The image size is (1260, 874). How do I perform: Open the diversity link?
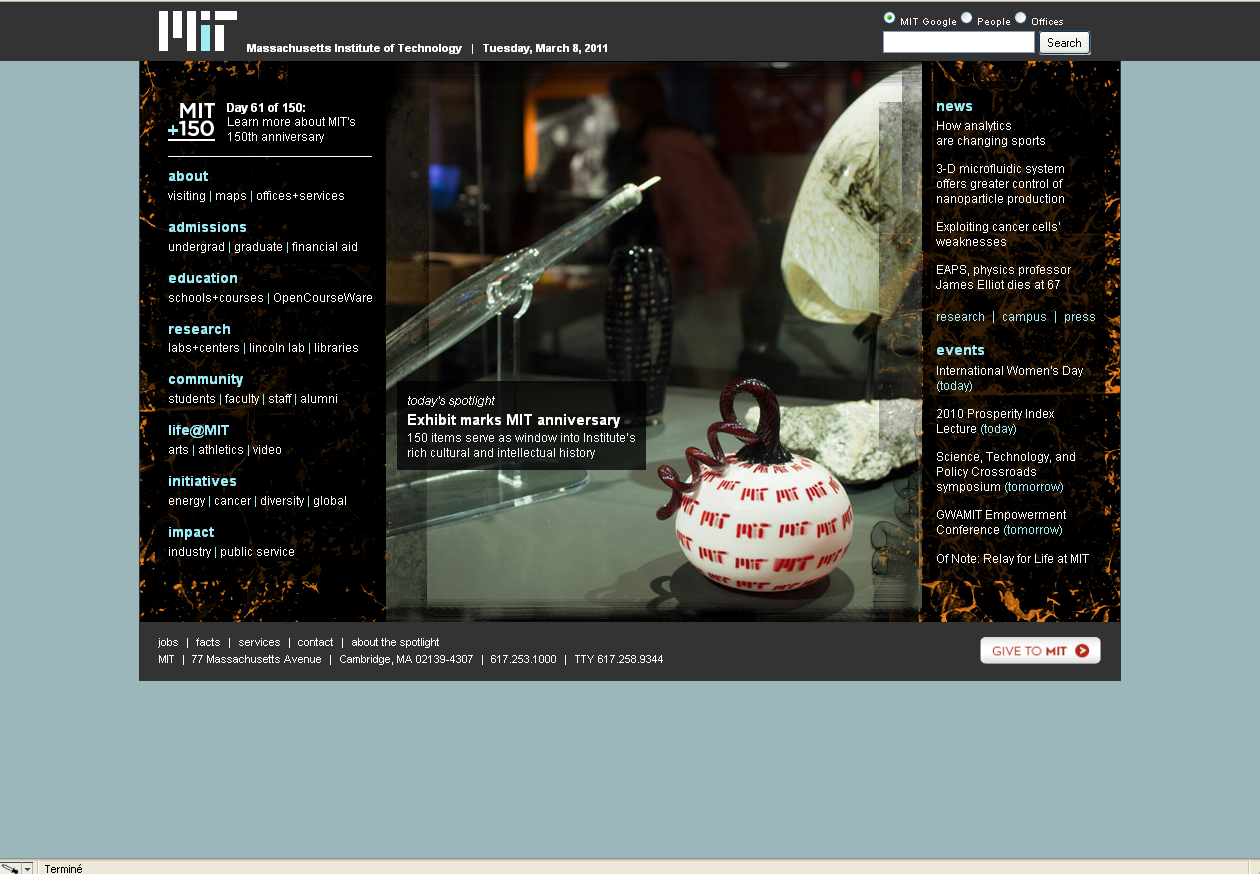pyautogui.click(x=282, y=501)
